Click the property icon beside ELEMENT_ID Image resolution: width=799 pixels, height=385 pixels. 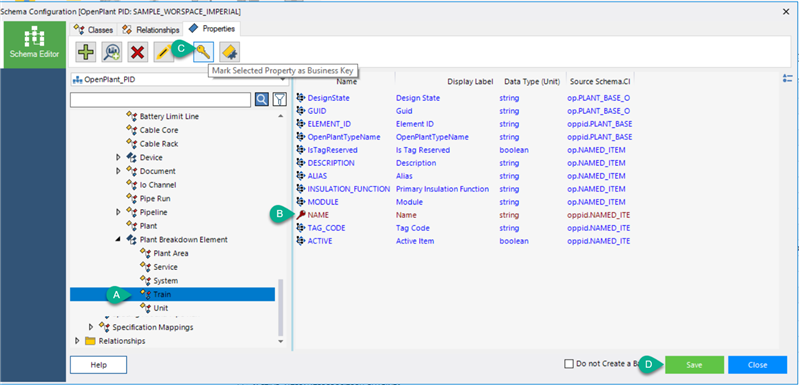tap(301, 124)
